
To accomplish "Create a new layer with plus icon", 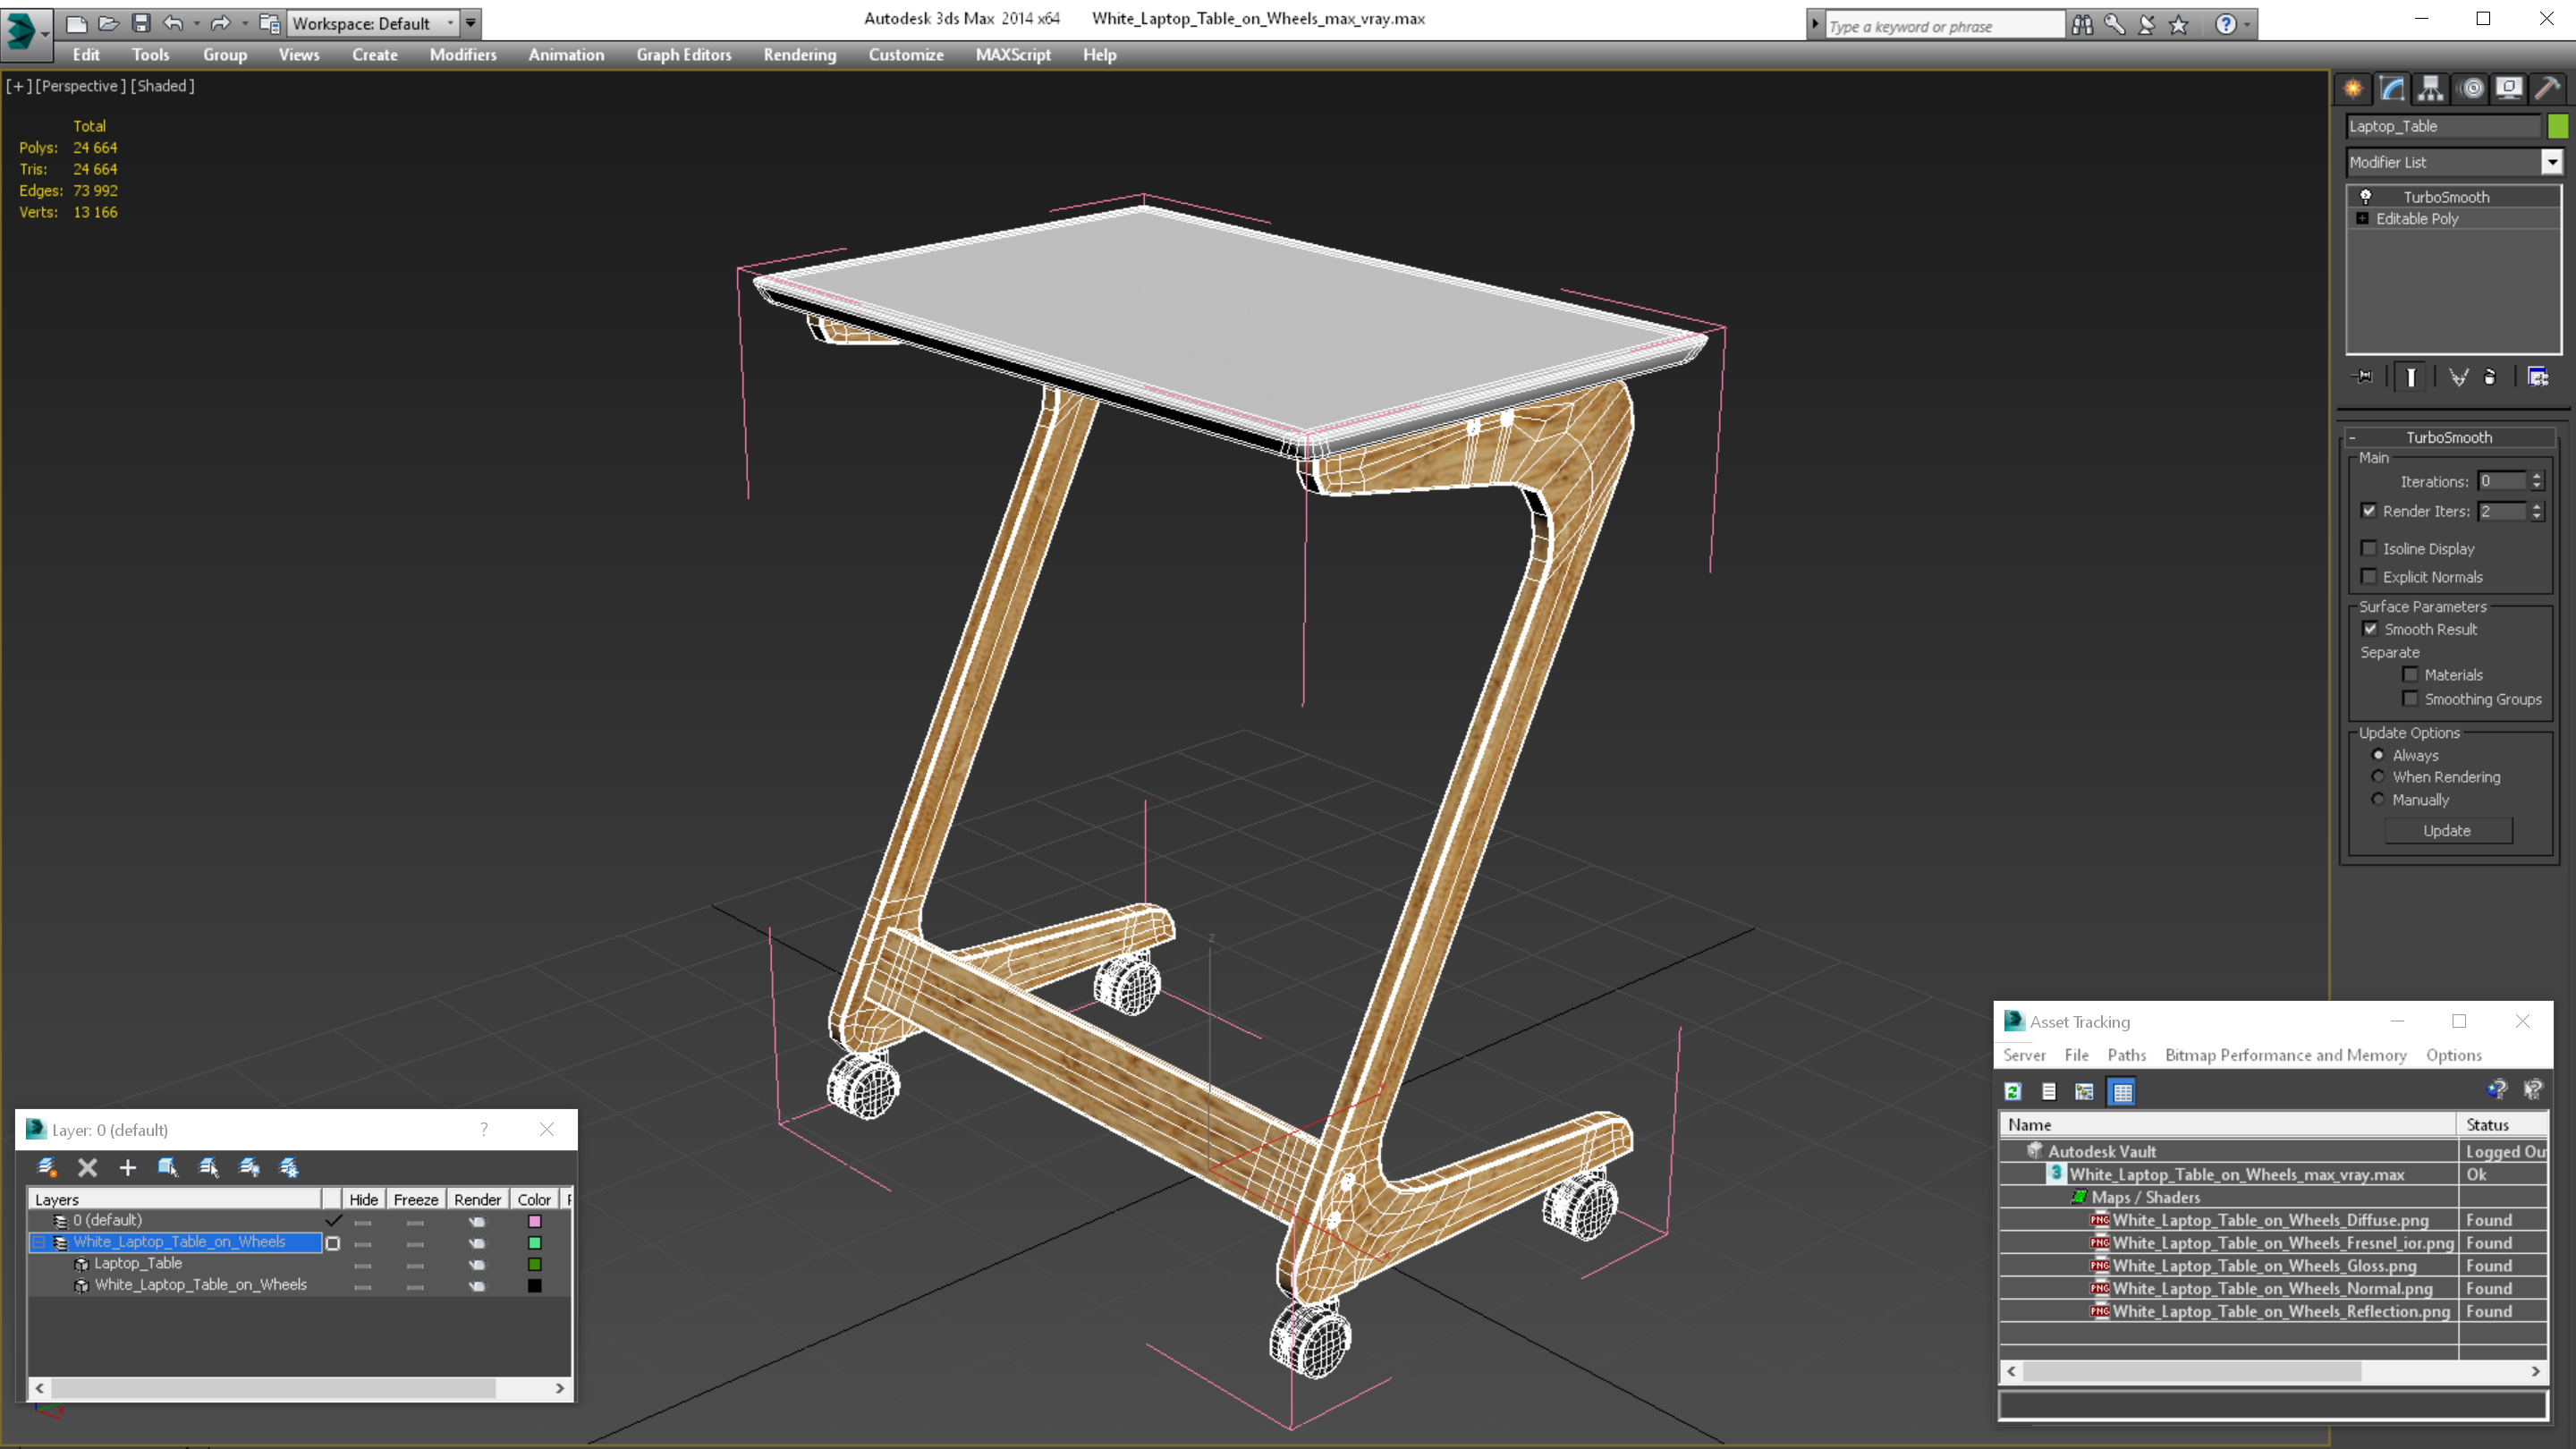I will tap(127, 1167).
